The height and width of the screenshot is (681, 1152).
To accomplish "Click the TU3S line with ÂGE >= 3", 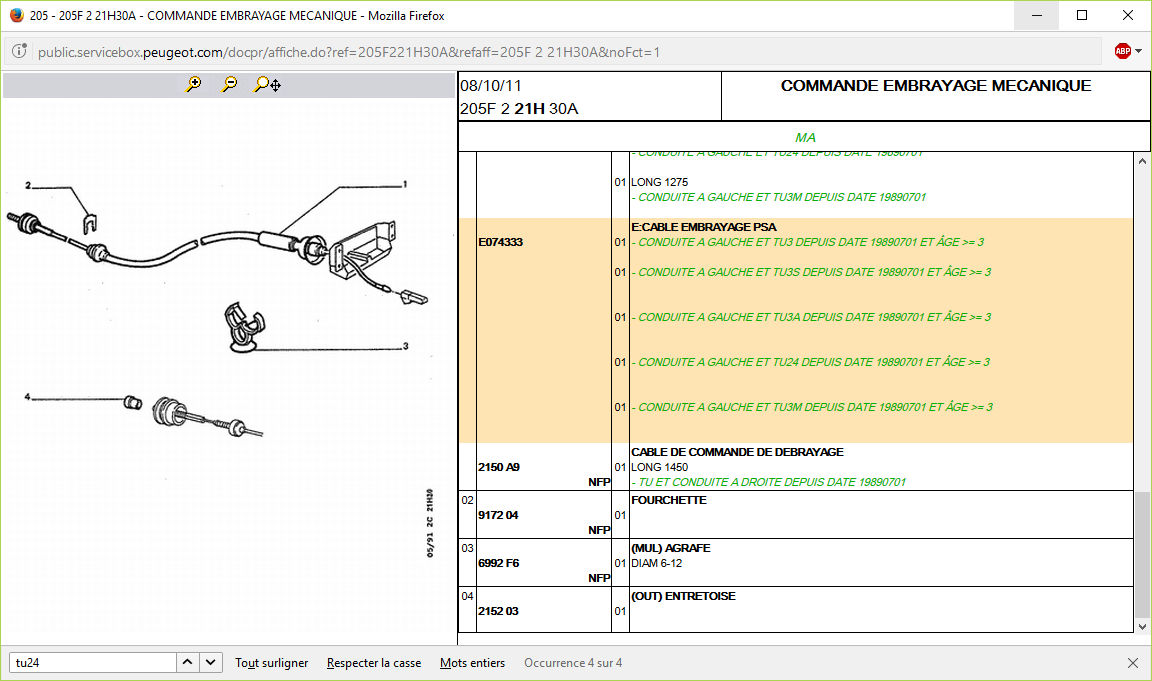I will click(811, 272).
